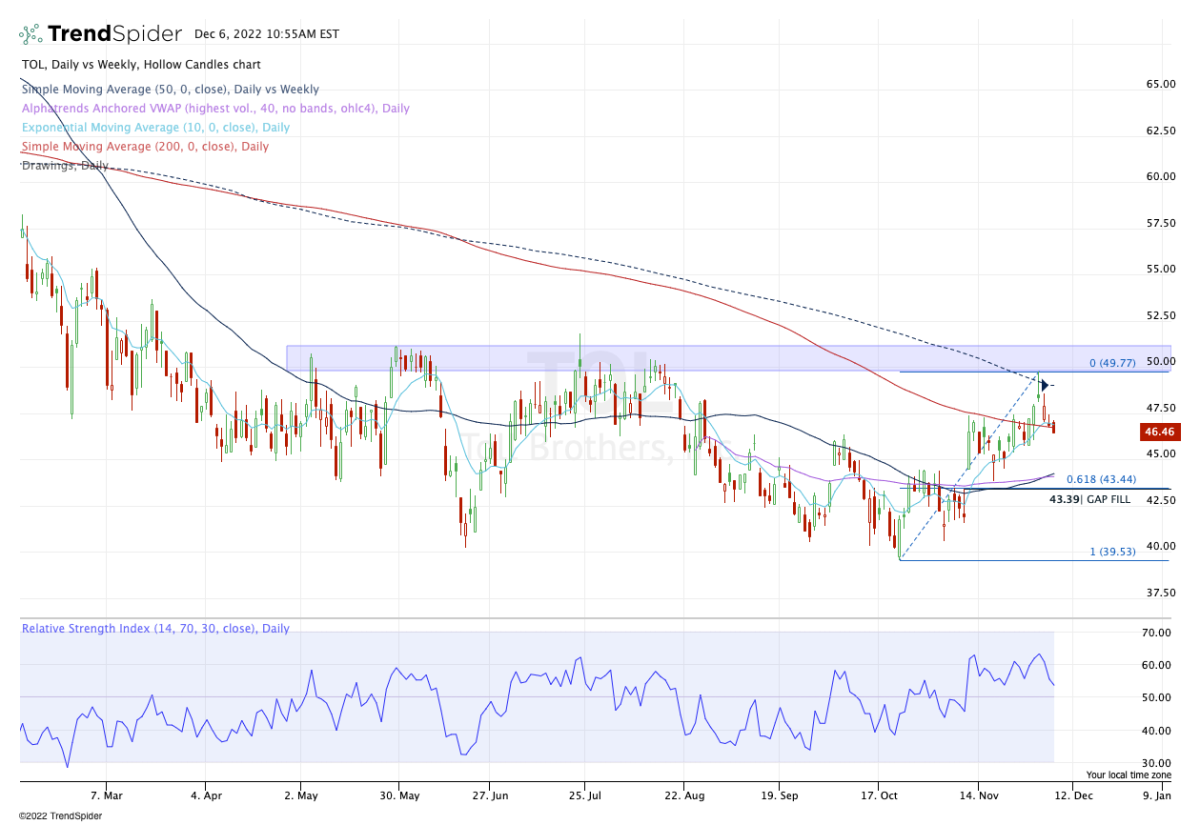Toggle the Simple Moving Average (50) indicator

click(x=170, y=89)
